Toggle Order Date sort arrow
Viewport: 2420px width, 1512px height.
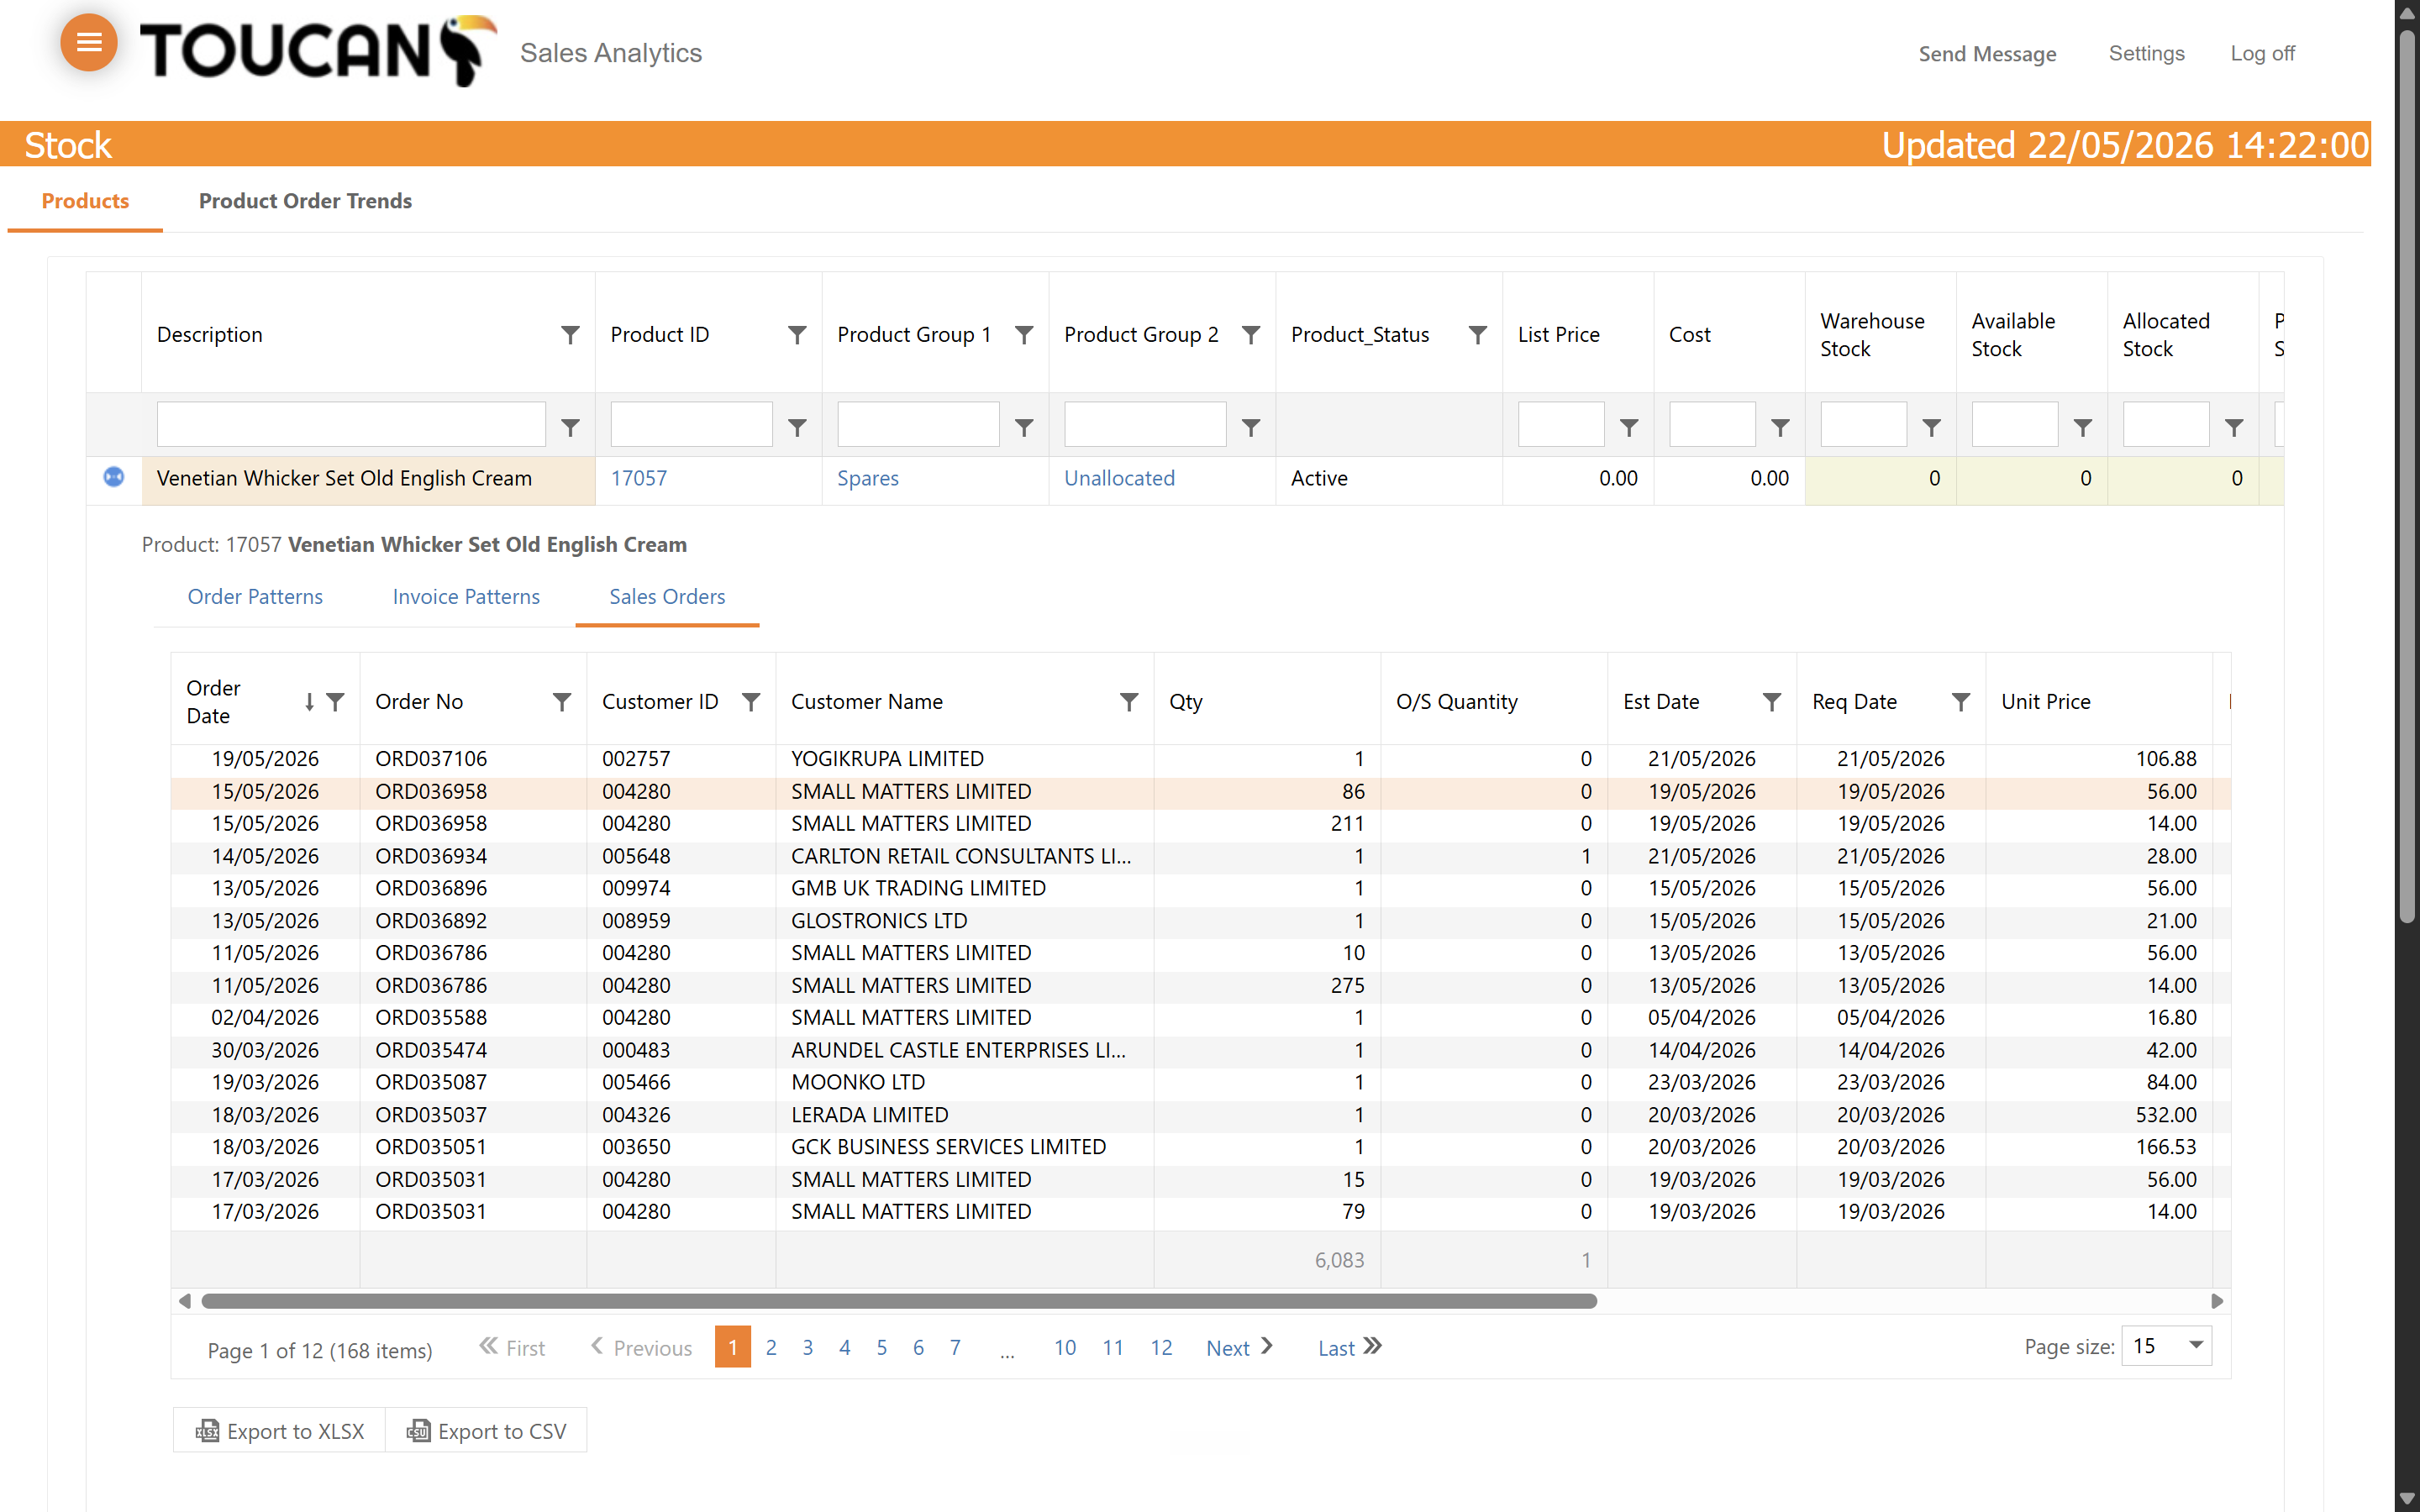pos(309,702)
